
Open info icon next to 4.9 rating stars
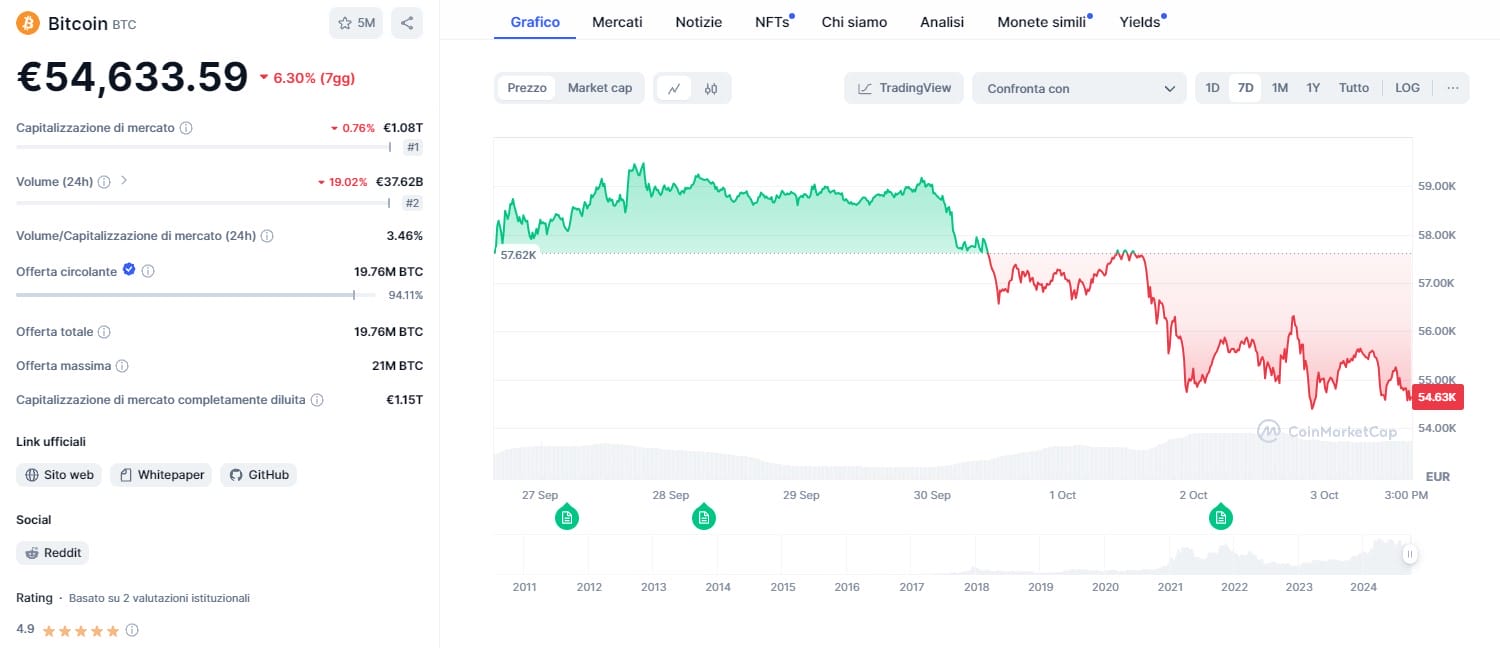[132, 630]
